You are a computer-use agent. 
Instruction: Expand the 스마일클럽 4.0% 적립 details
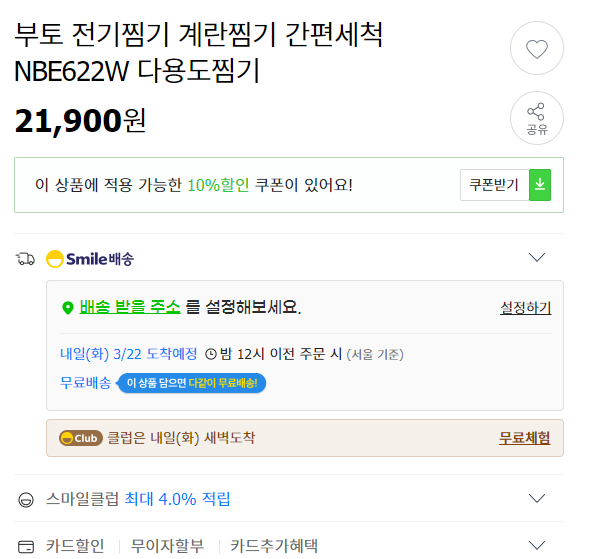(537, 498)
